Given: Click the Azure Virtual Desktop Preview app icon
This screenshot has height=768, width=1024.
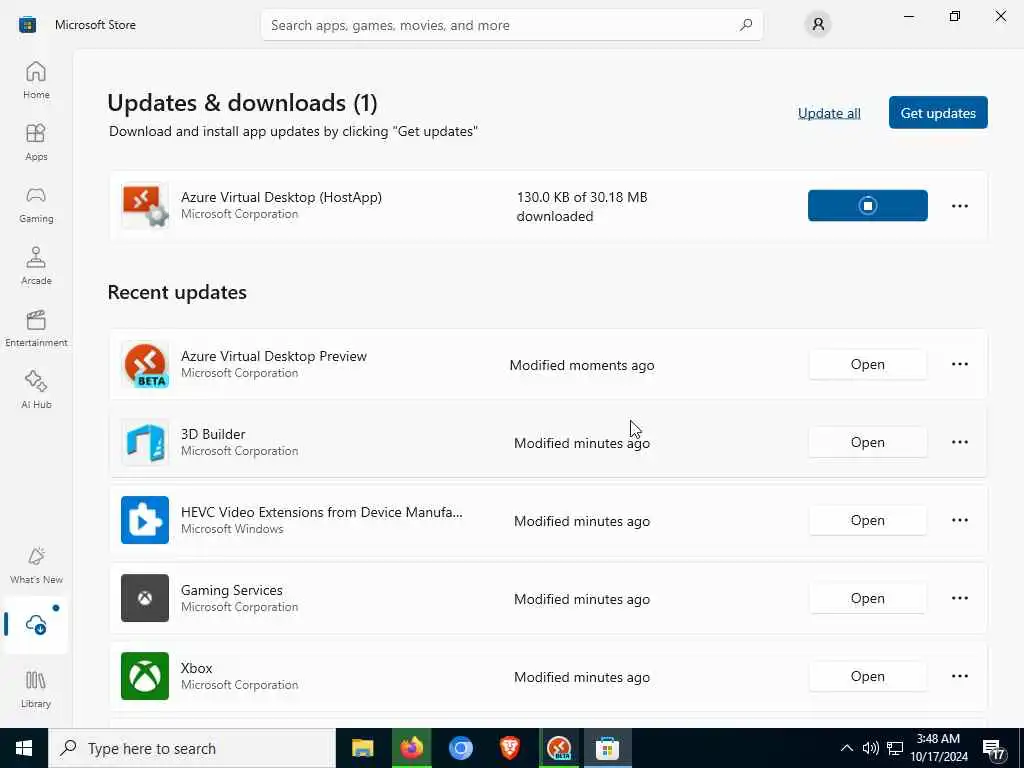Looking at the screenshot, I should [145, 364].
